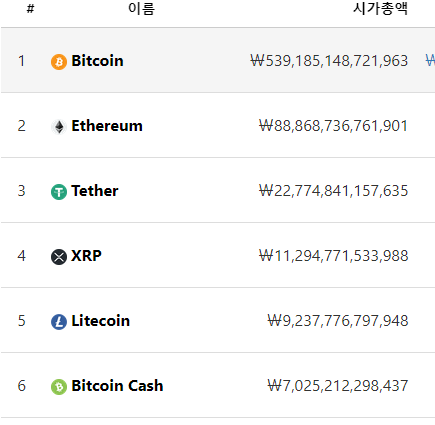Open the Tether coin name link

[x=95, y=191]
